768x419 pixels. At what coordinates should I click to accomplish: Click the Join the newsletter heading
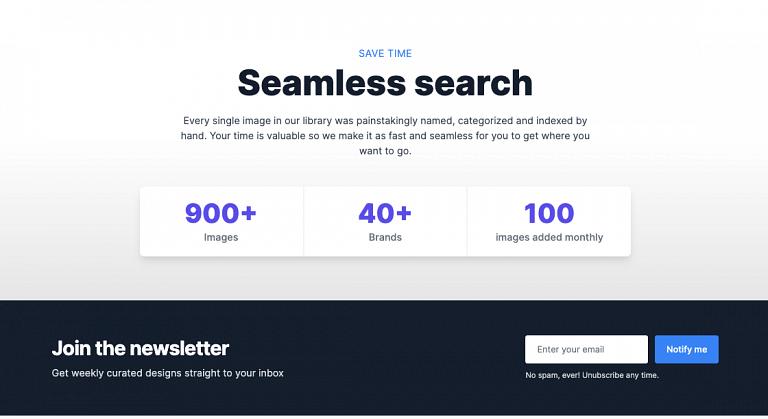(140, 348)
